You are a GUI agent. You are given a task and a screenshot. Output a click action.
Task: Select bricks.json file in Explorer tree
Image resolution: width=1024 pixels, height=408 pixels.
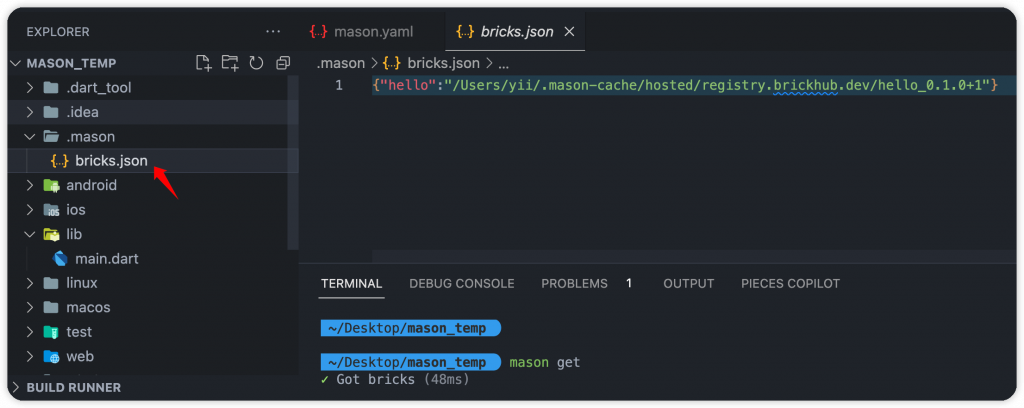coord(110,161)
